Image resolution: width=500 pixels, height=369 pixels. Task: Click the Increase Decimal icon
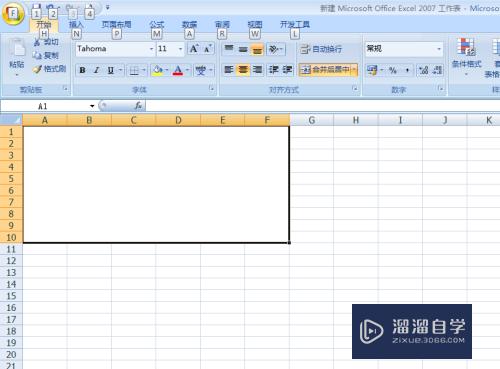click(x=423, y=70)
